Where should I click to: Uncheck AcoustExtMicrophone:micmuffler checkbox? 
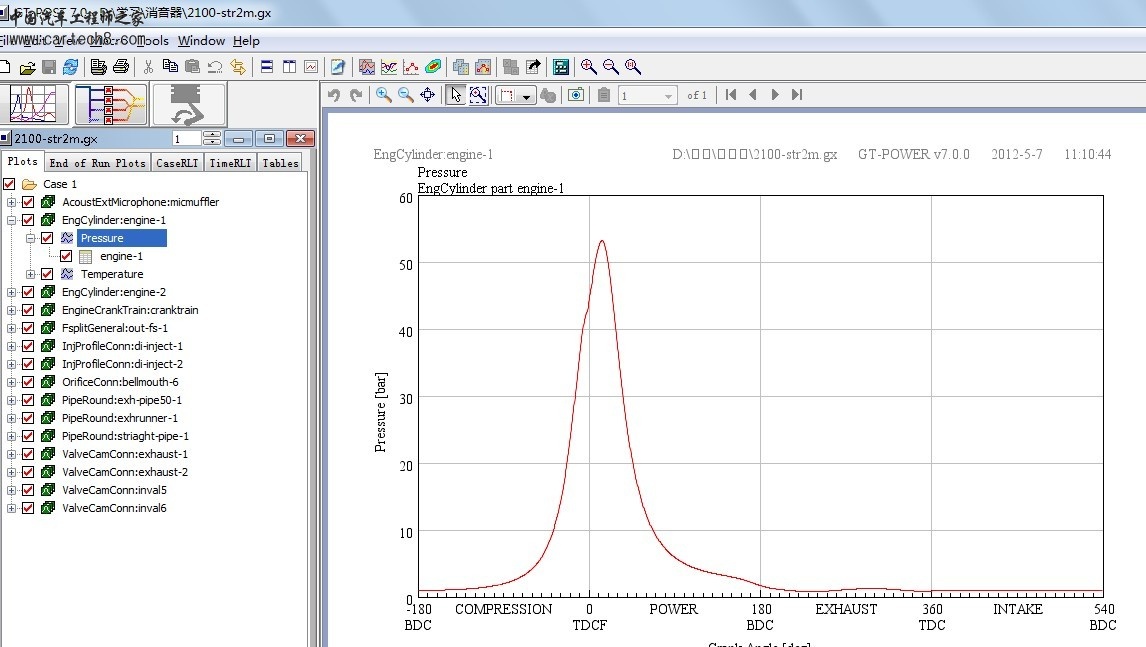(x=29, y=202)
